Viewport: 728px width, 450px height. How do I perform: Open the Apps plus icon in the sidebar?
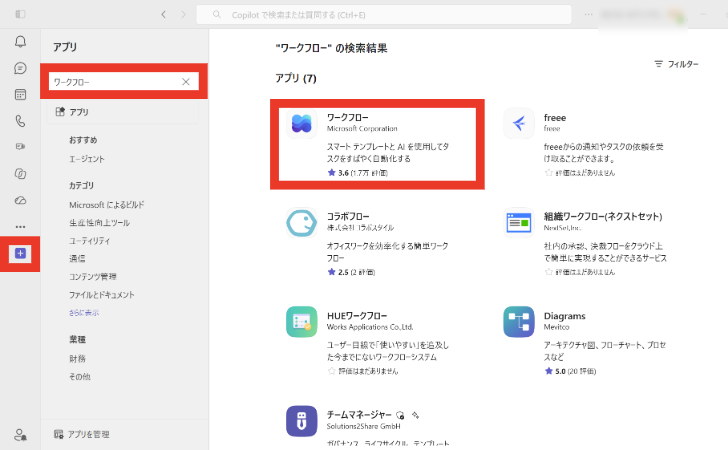[x=20, y=254]
